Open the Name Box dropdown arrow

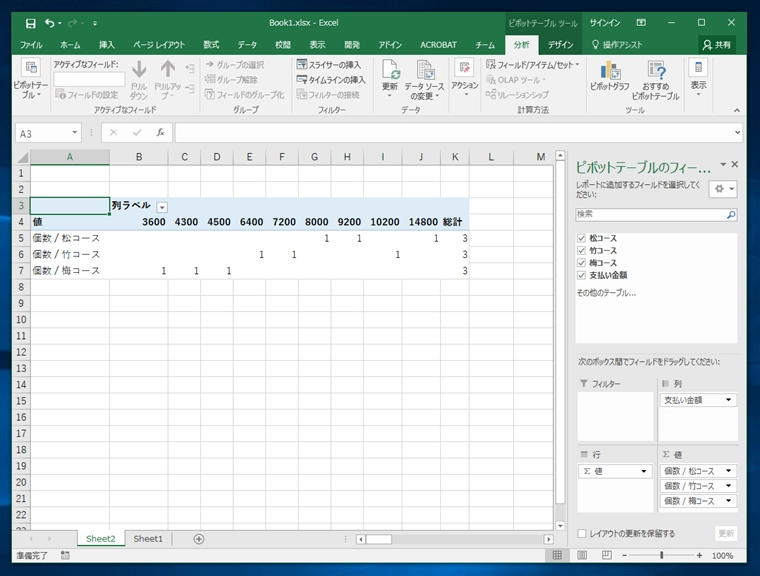[75, 132]
